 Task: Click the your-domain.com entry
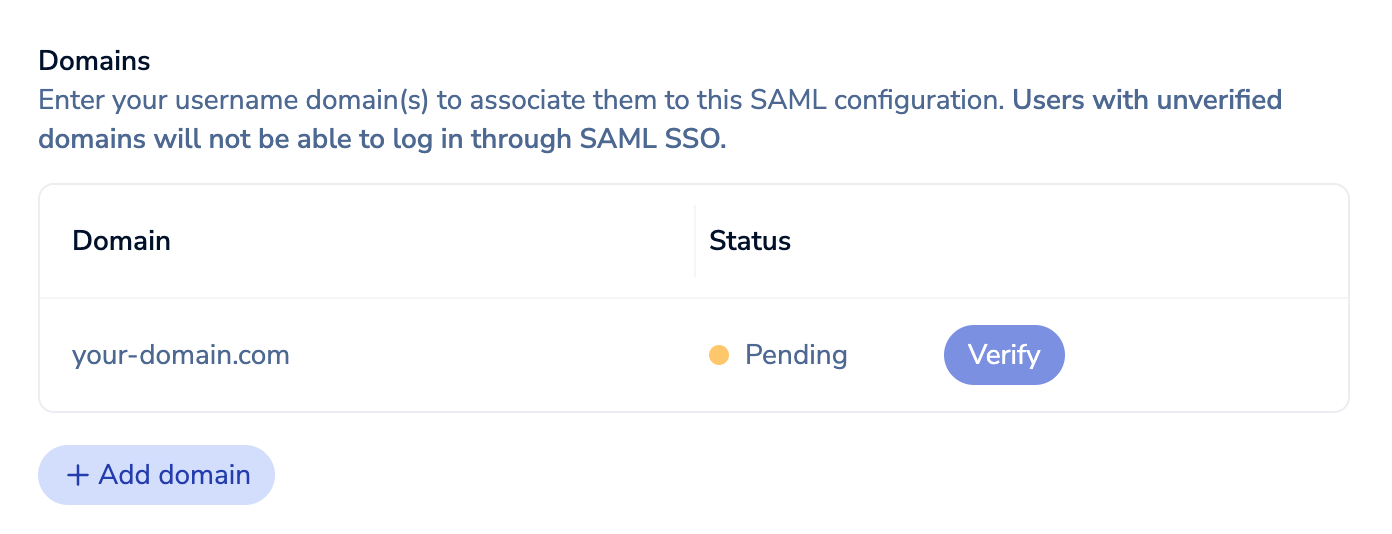point(181,355)
